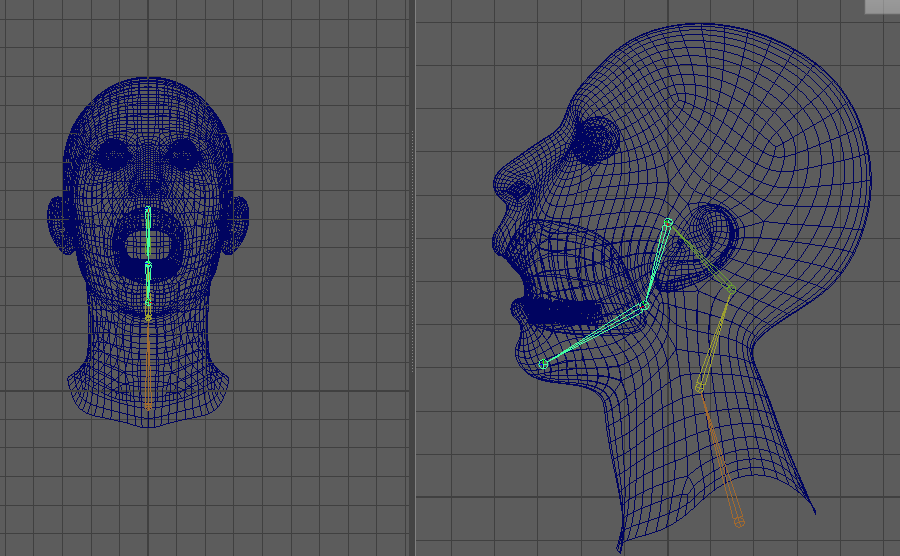Select the top jaw joint beside the ear
Viewport: 900px width, 556px height.
(668, 222)
